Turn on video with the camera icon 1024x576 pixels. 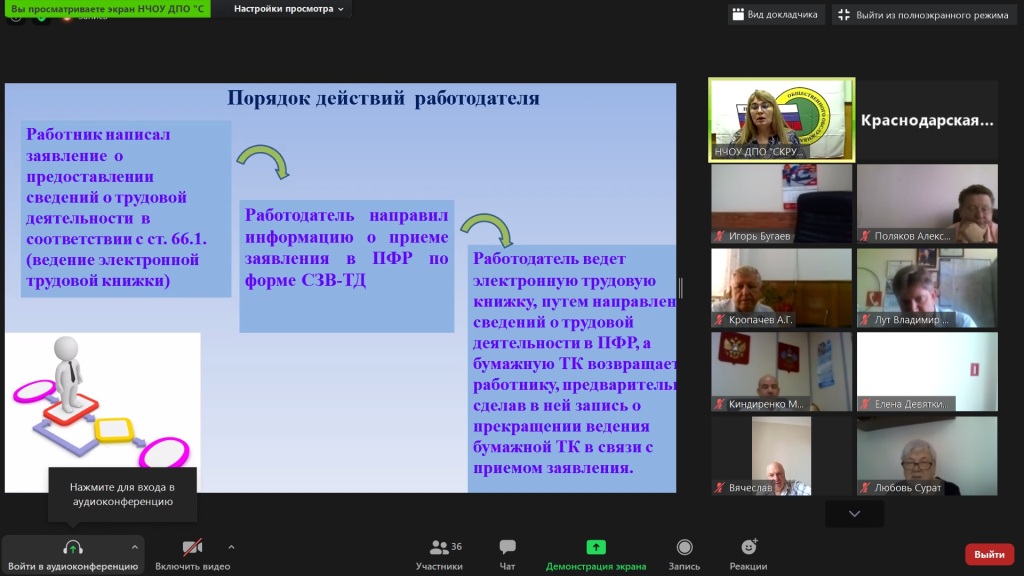192,548
